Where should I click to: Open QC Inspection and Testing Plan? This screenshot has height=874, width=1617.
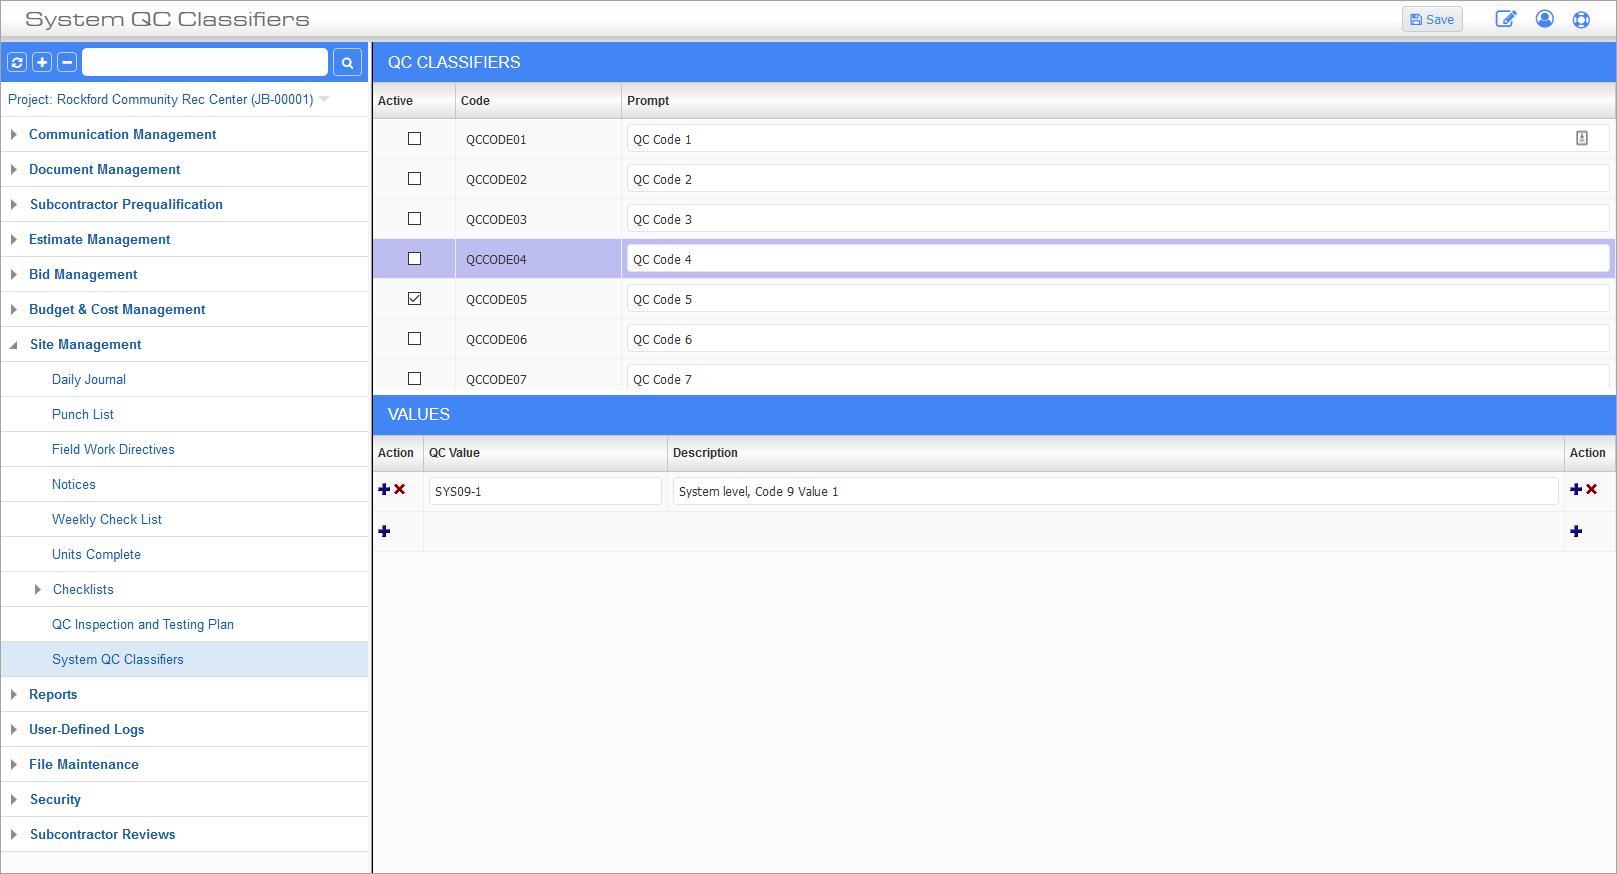tap(143, 624)
